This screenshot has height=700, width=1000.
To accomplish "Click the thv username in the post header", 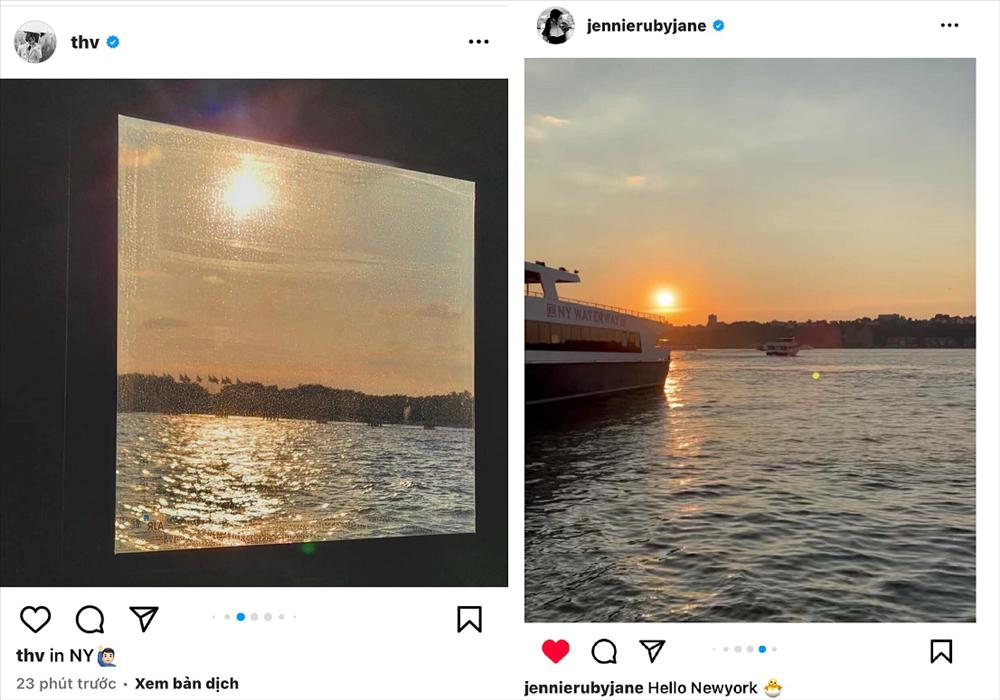I will 84,42.
